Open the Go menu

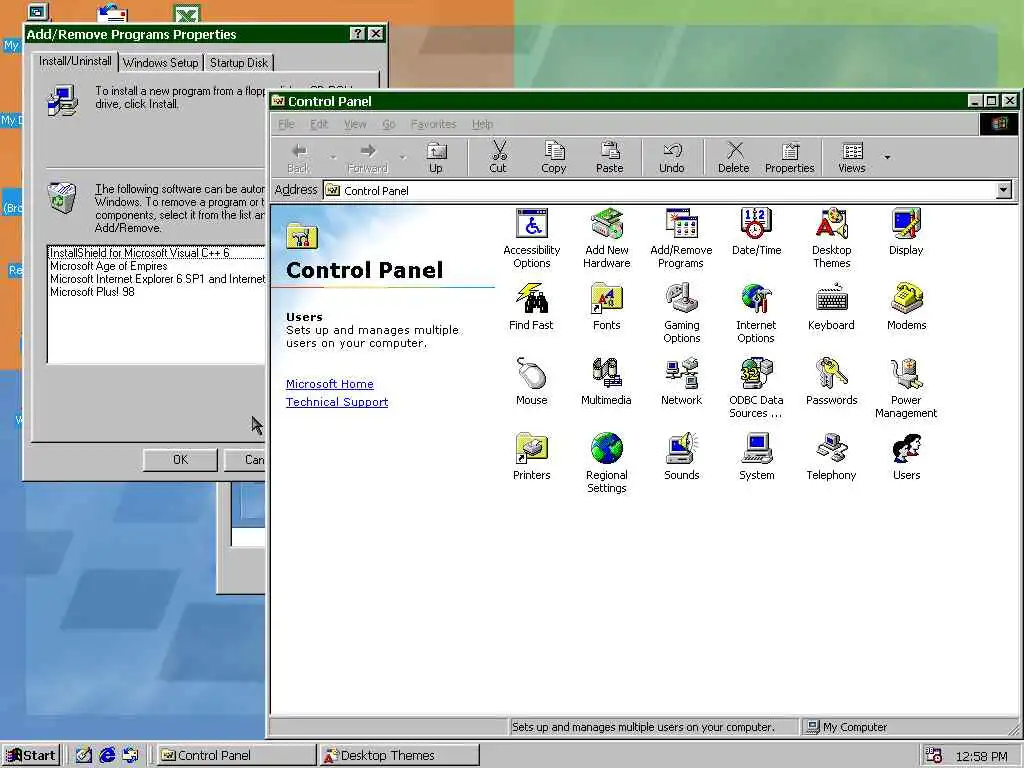tap(389, 124)
